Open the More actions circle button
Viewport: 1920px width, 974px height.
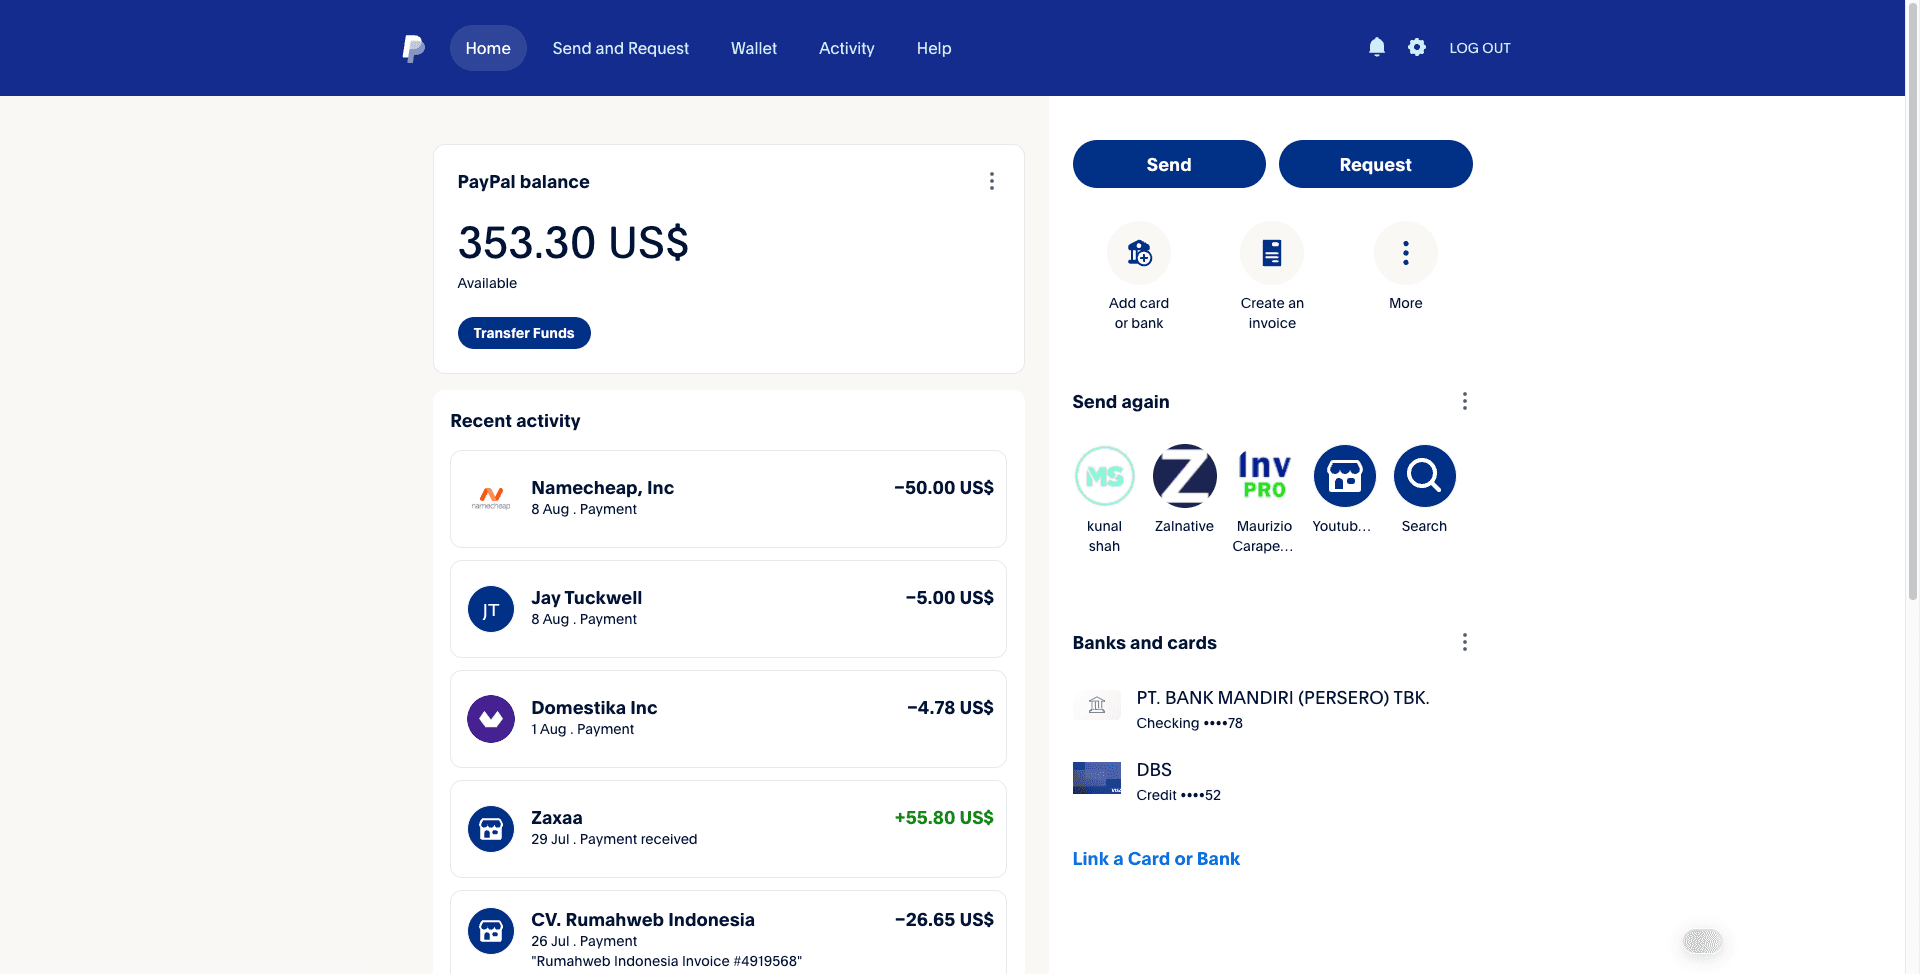coord(1406,253)
